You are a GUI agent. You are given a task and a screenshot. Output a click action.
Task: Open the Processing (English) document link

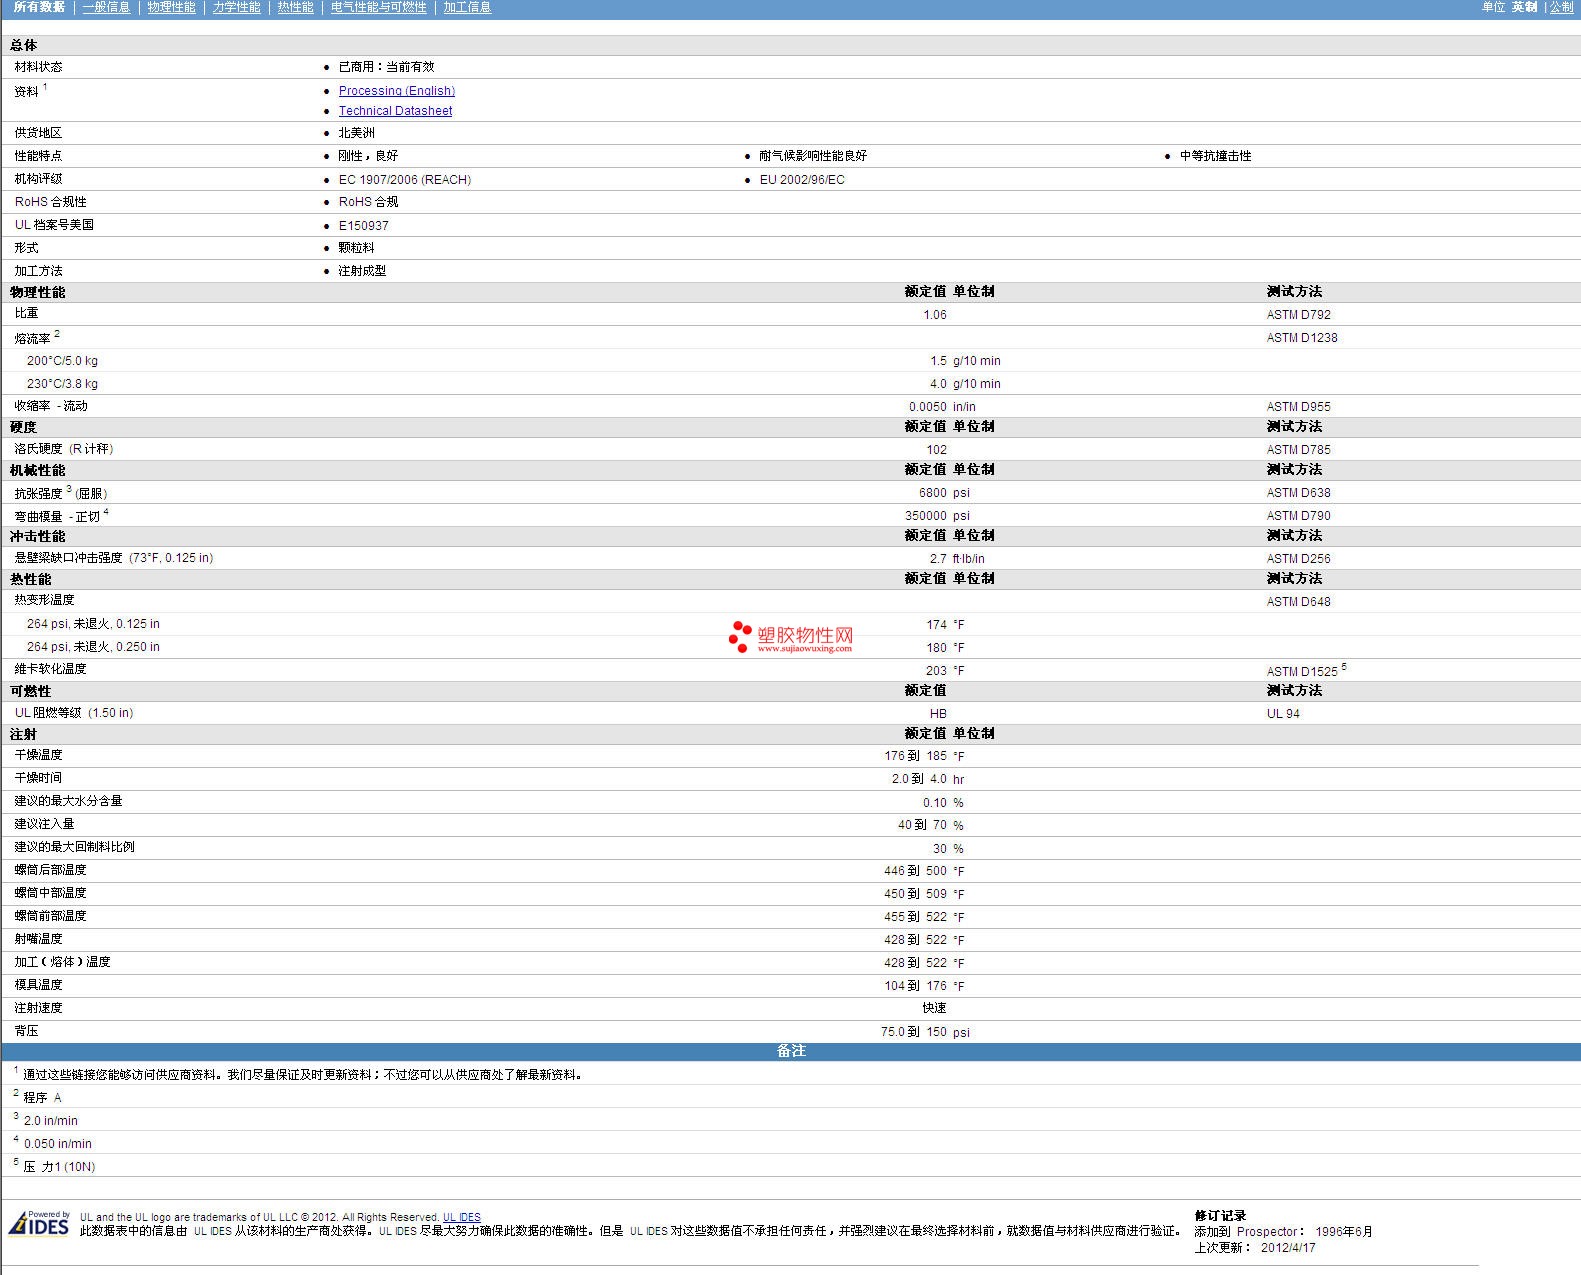(x=396, y=91)
